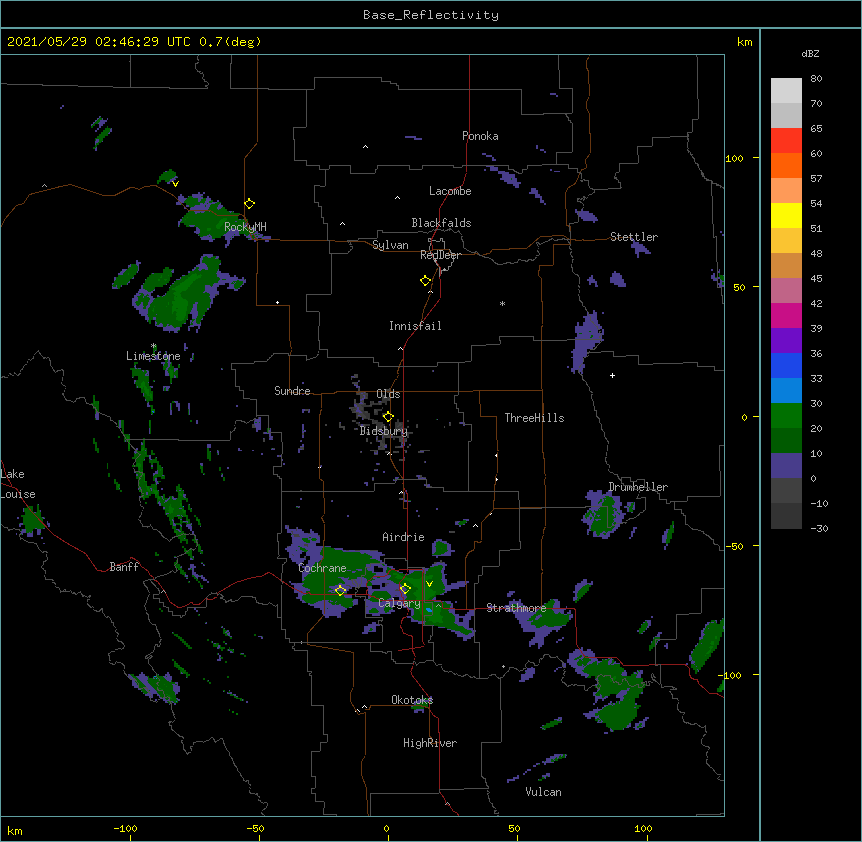Image resolution: width=862 pixels, height=842 pixels.
Task: Click the 39 dBZ magenta legend swatch
Action: tap(786, 315)
